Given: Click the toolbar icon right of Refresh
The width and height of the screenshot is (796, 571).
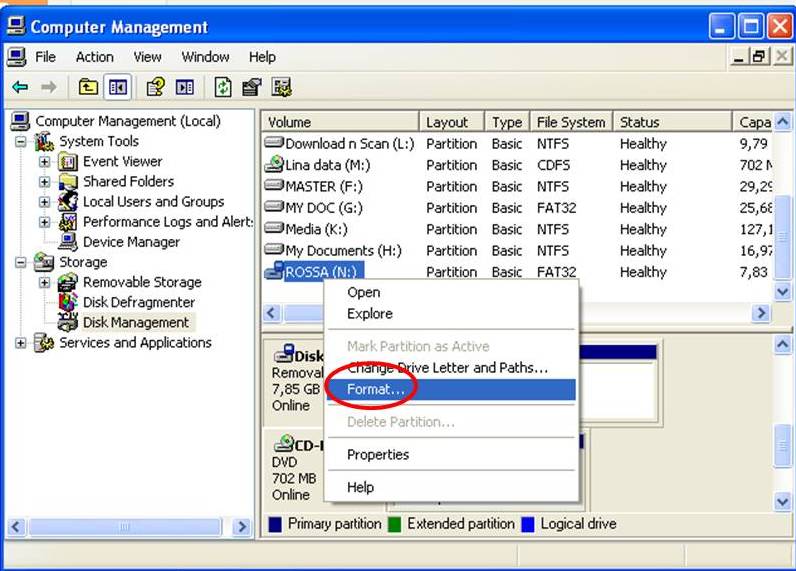Looking at the screenshot, I should pyautogui.click(x=252, y=88).
